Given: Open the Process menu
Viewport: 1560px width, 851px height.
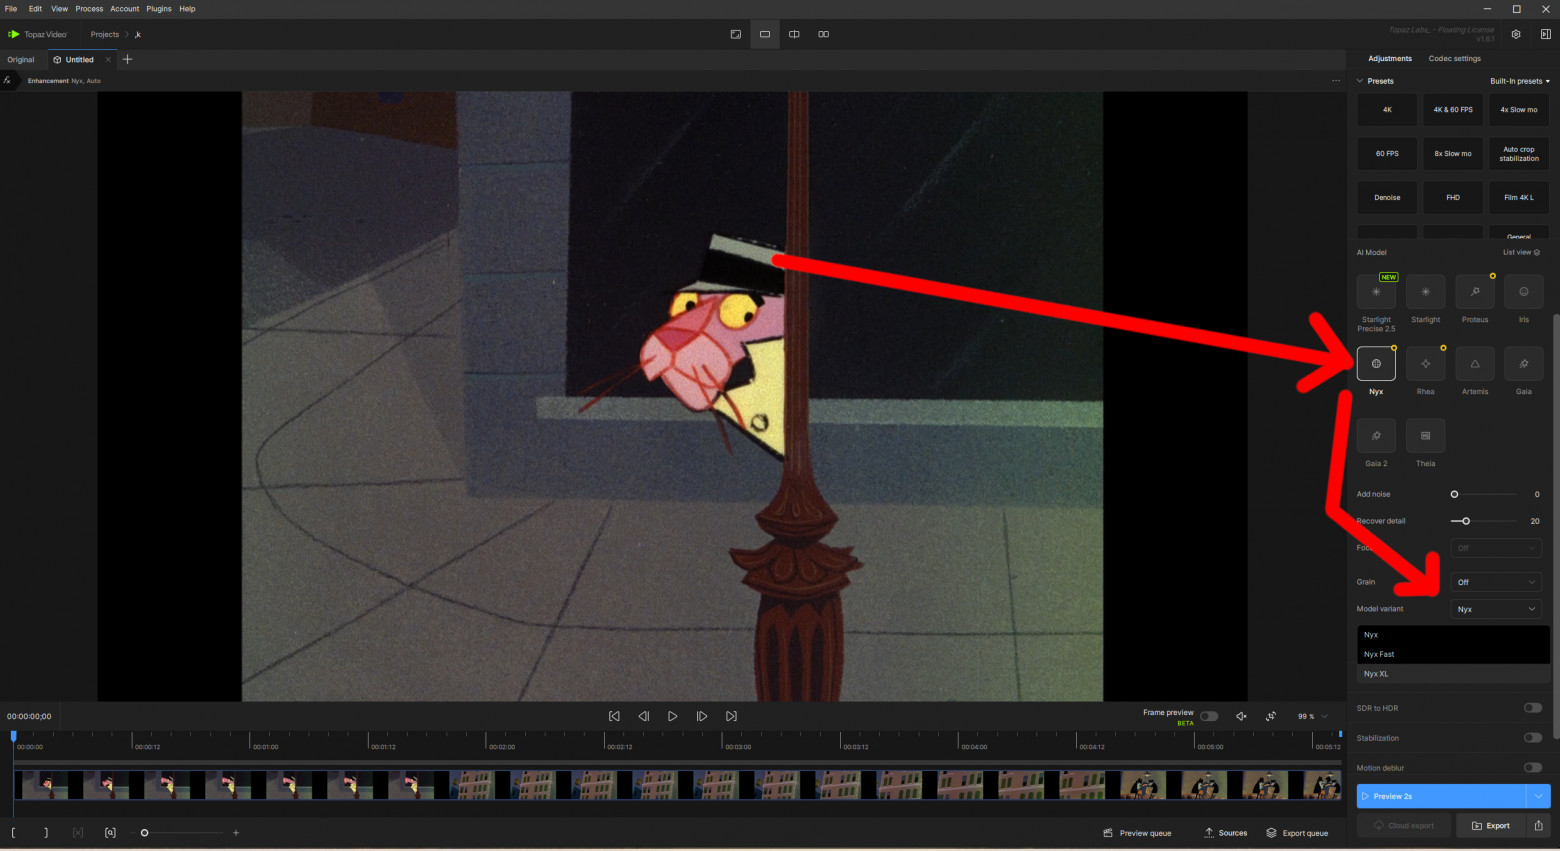Looking at the screenshot, I should tap(89, 9).
